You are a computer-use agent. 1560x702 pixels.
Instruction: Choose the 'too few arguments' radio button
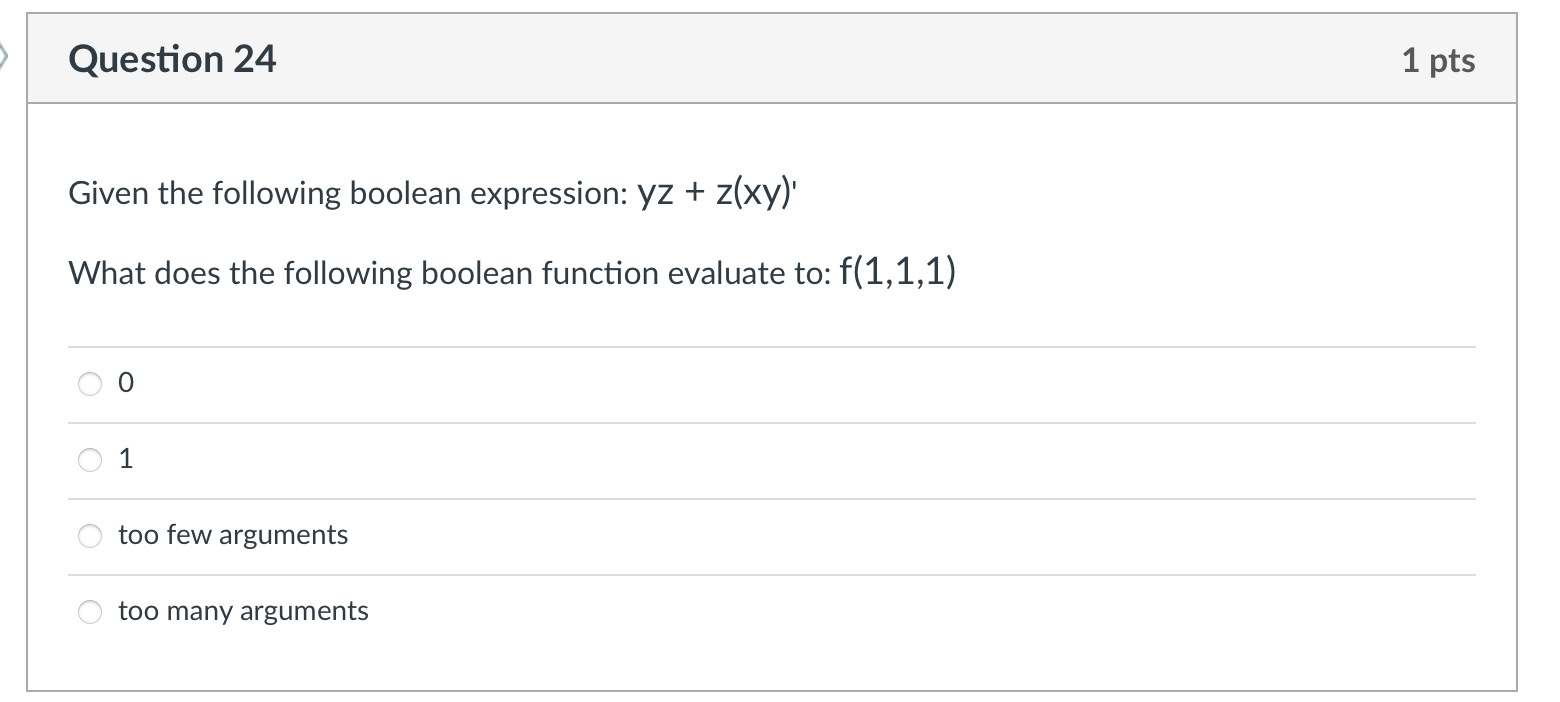(x=91, y=536)
